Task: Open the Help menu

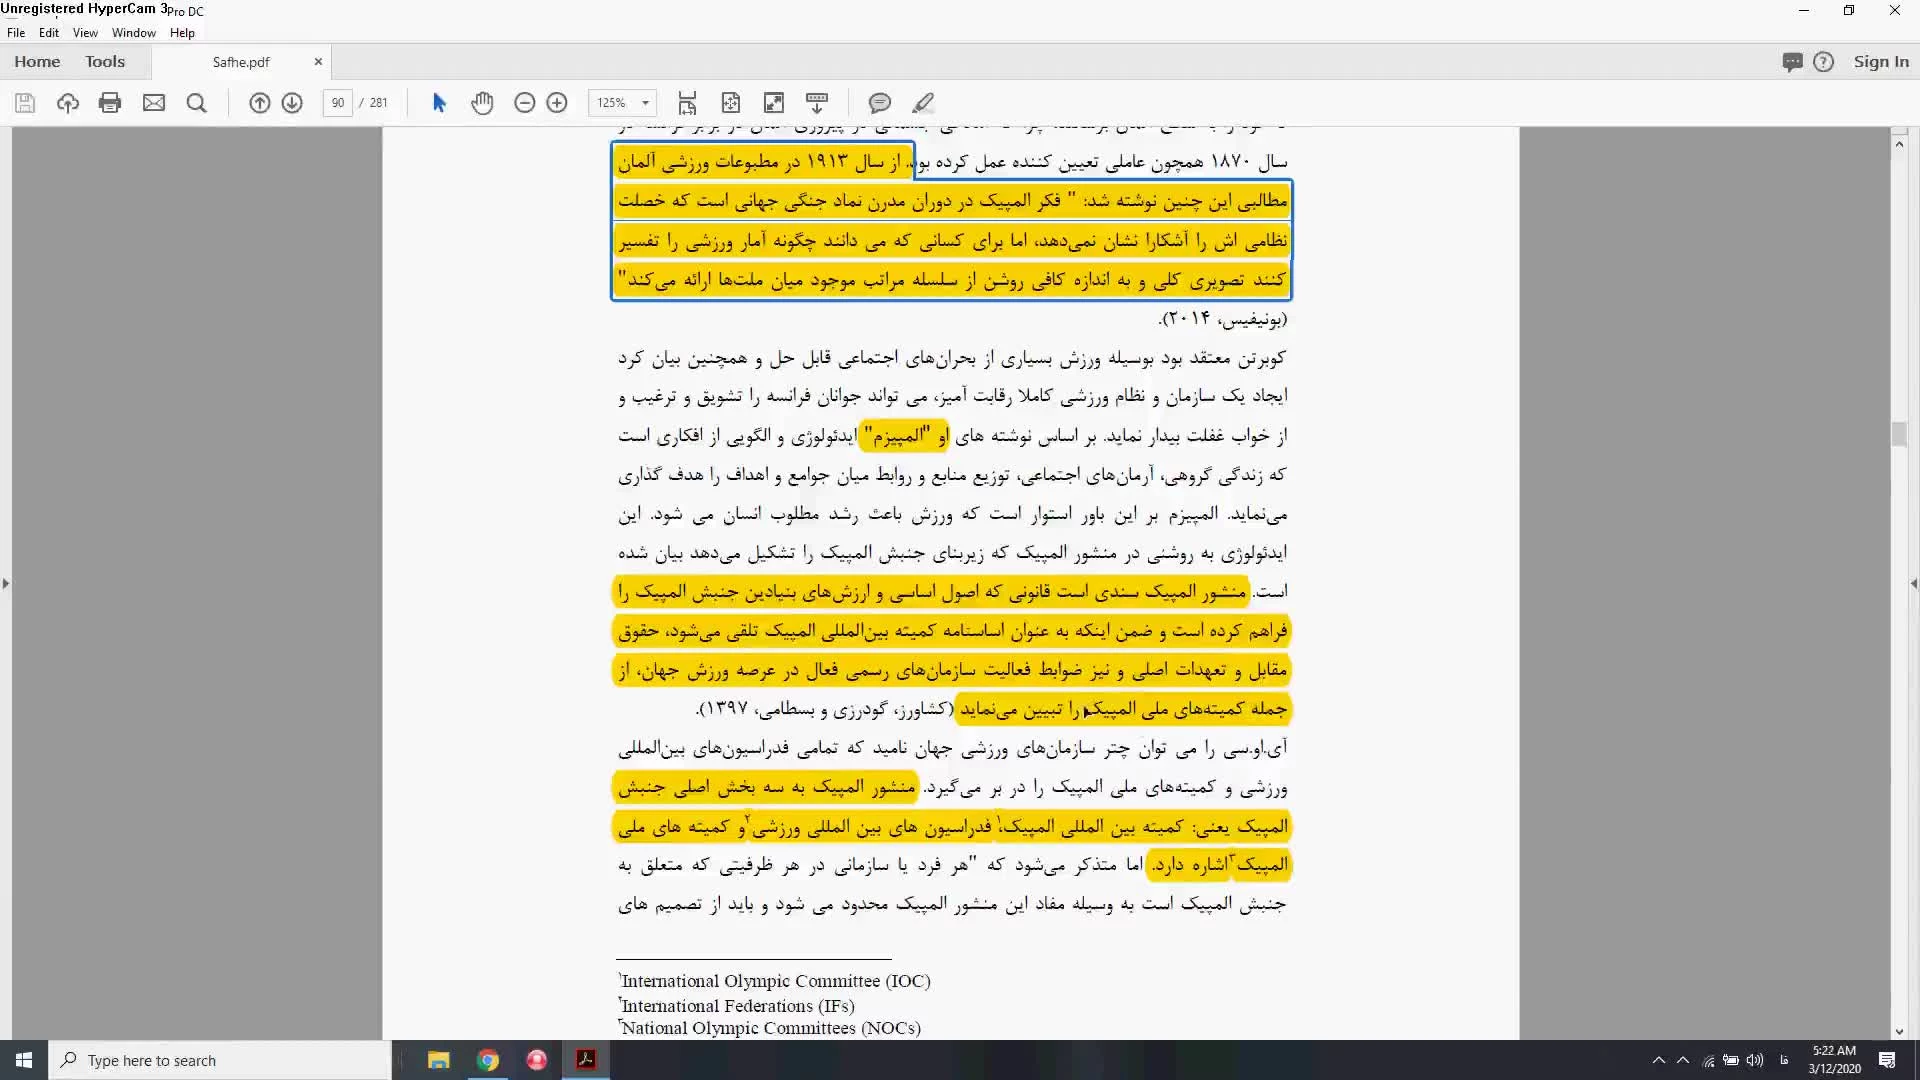Action: pos(182,33)
